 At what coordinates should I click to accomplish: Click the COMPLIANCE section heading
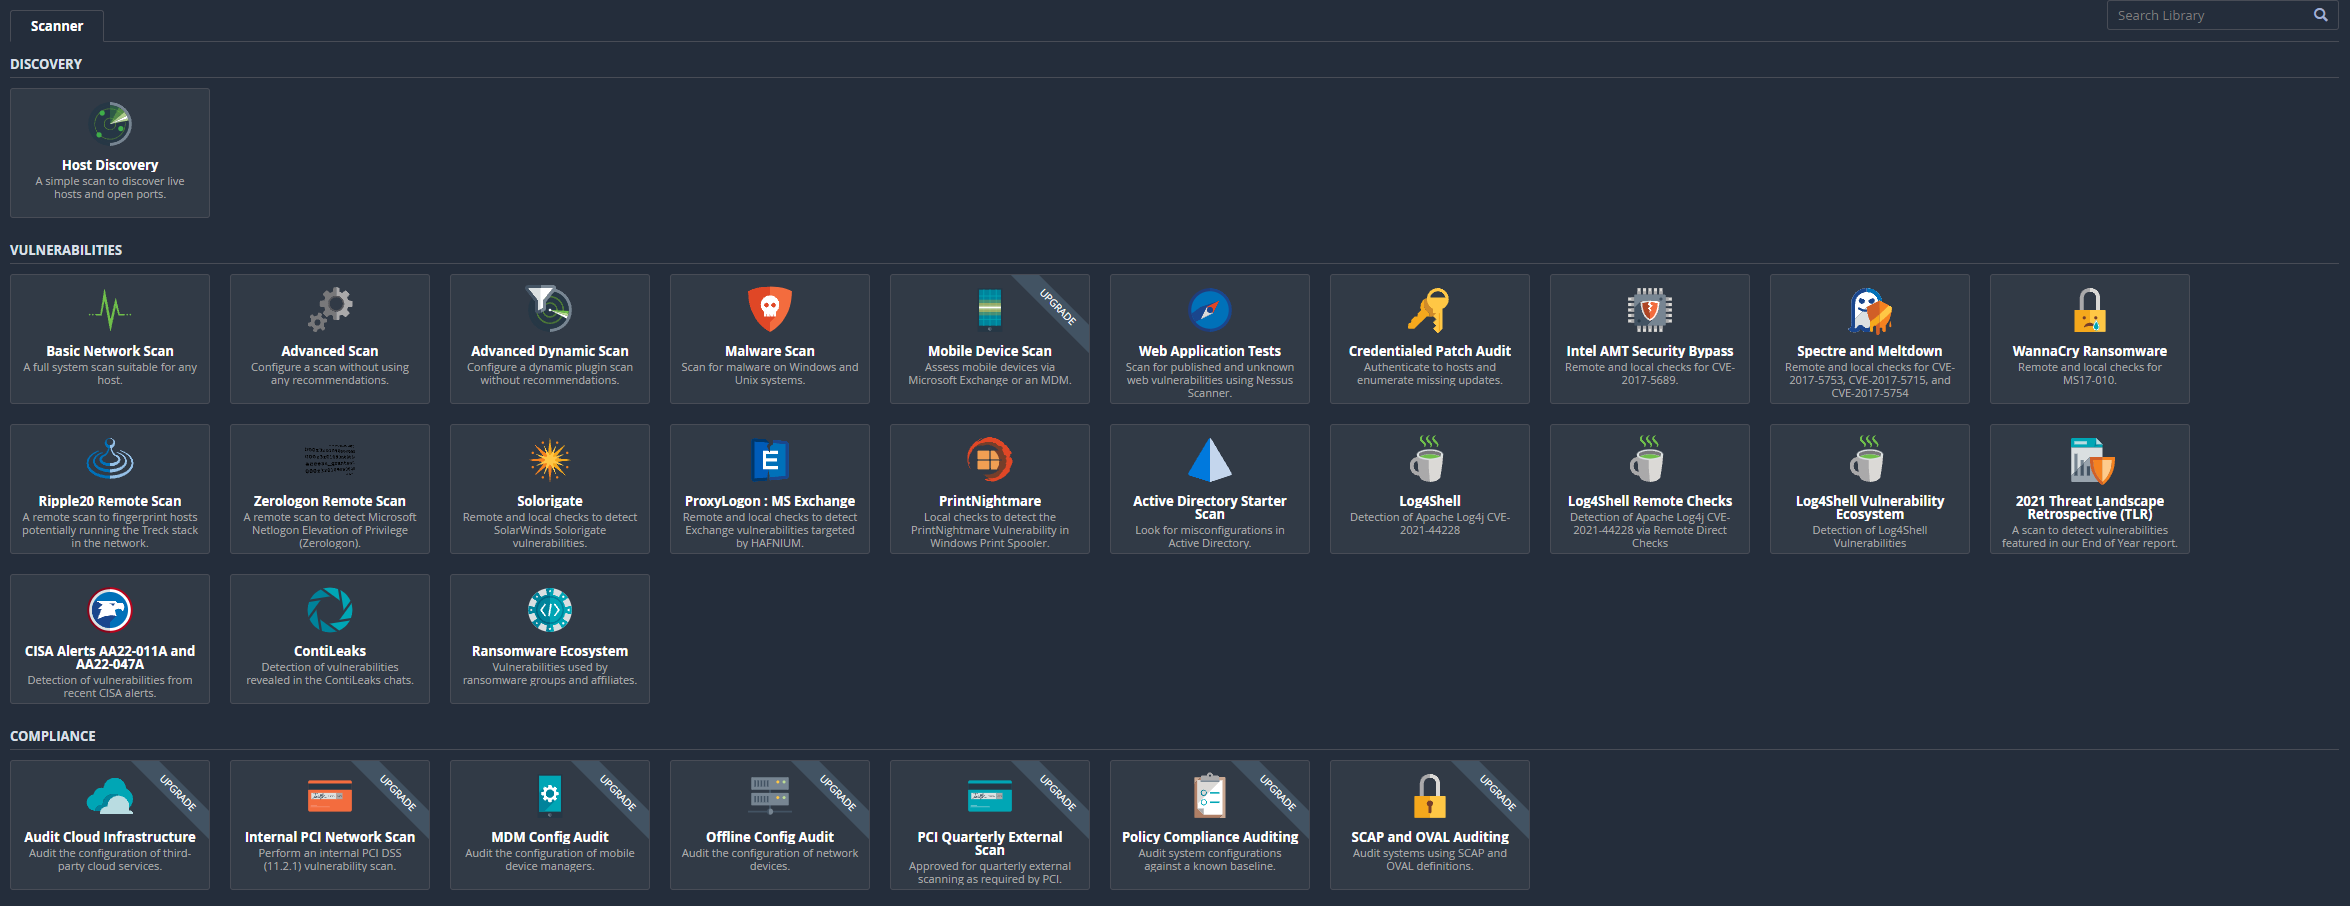[x=53, y=736]
